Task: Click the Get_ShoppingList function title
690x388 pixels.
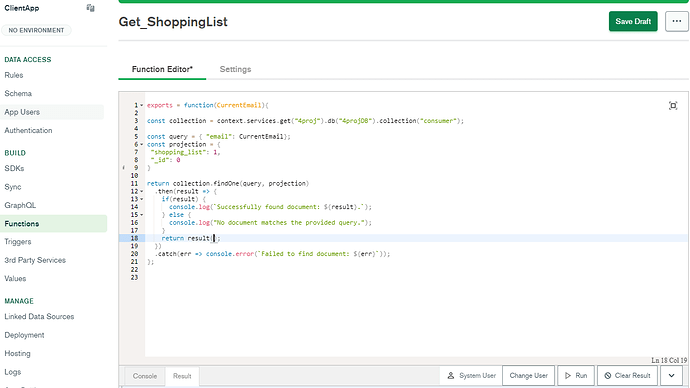Action: click(x=173, y=22)
